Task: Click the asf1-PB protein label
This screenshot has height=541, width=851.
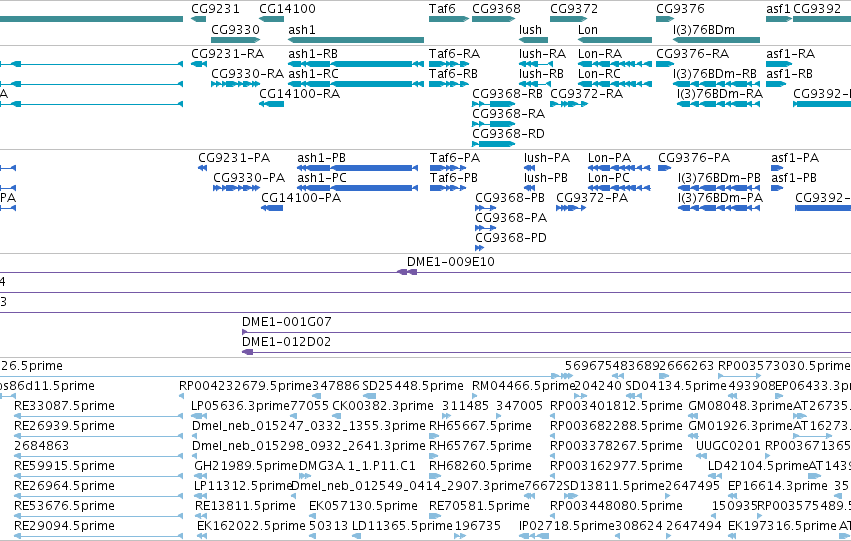Action: (x=793, y=178)
